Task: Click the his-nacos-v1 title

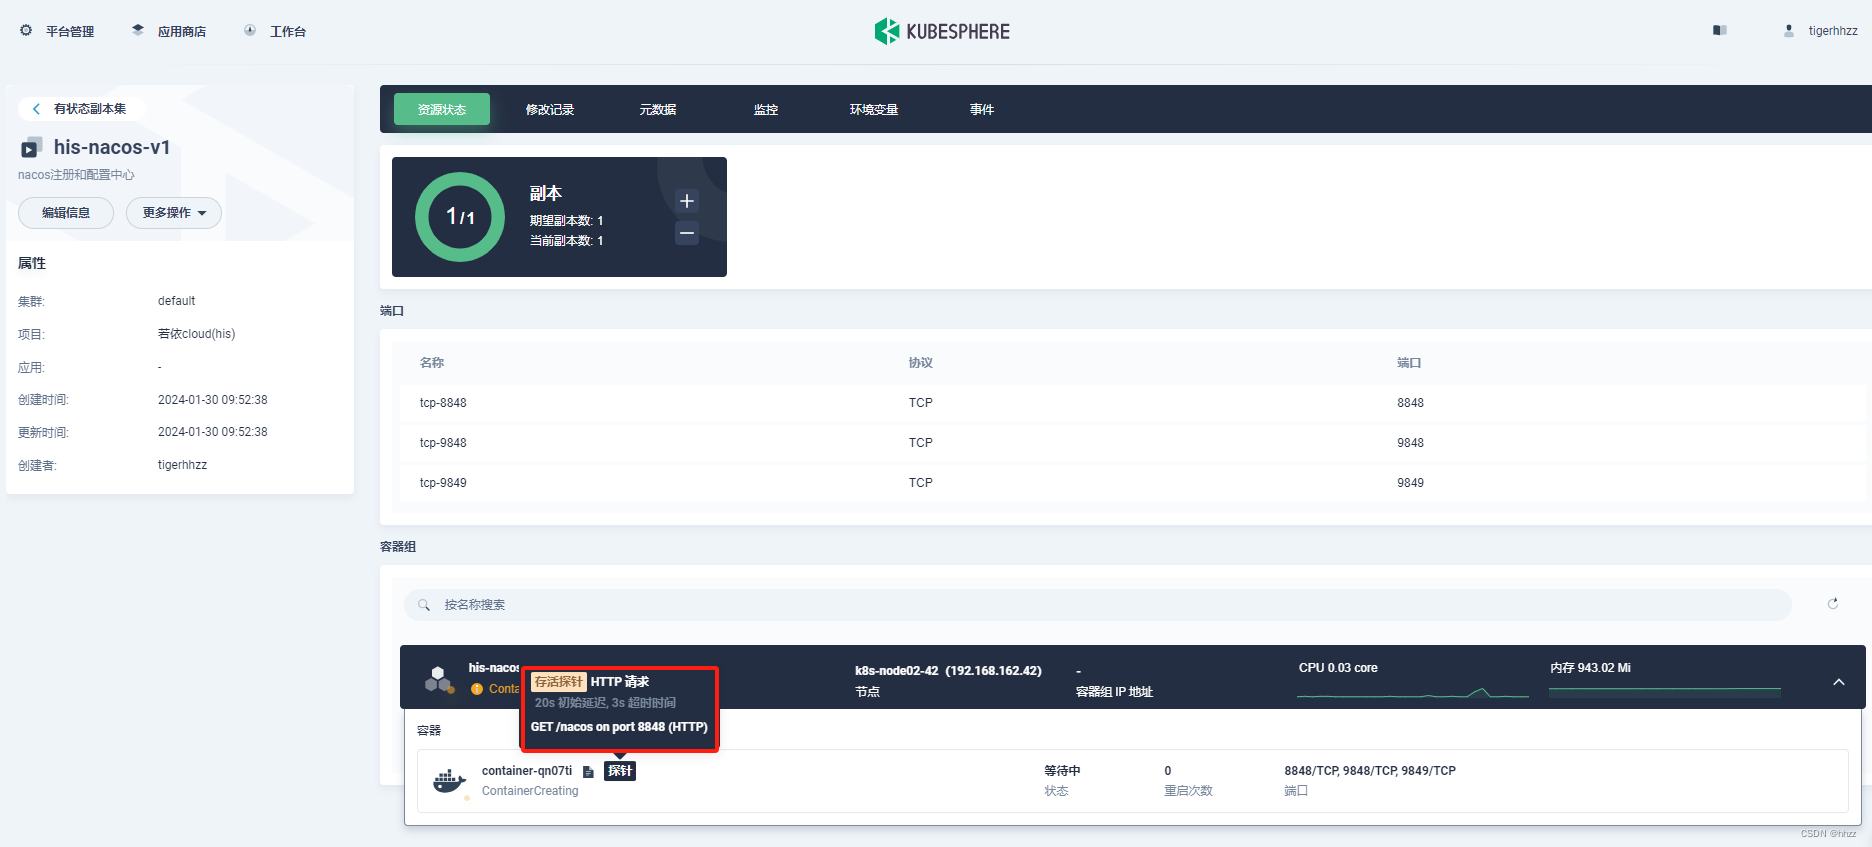Action: [x=112, y=147]
